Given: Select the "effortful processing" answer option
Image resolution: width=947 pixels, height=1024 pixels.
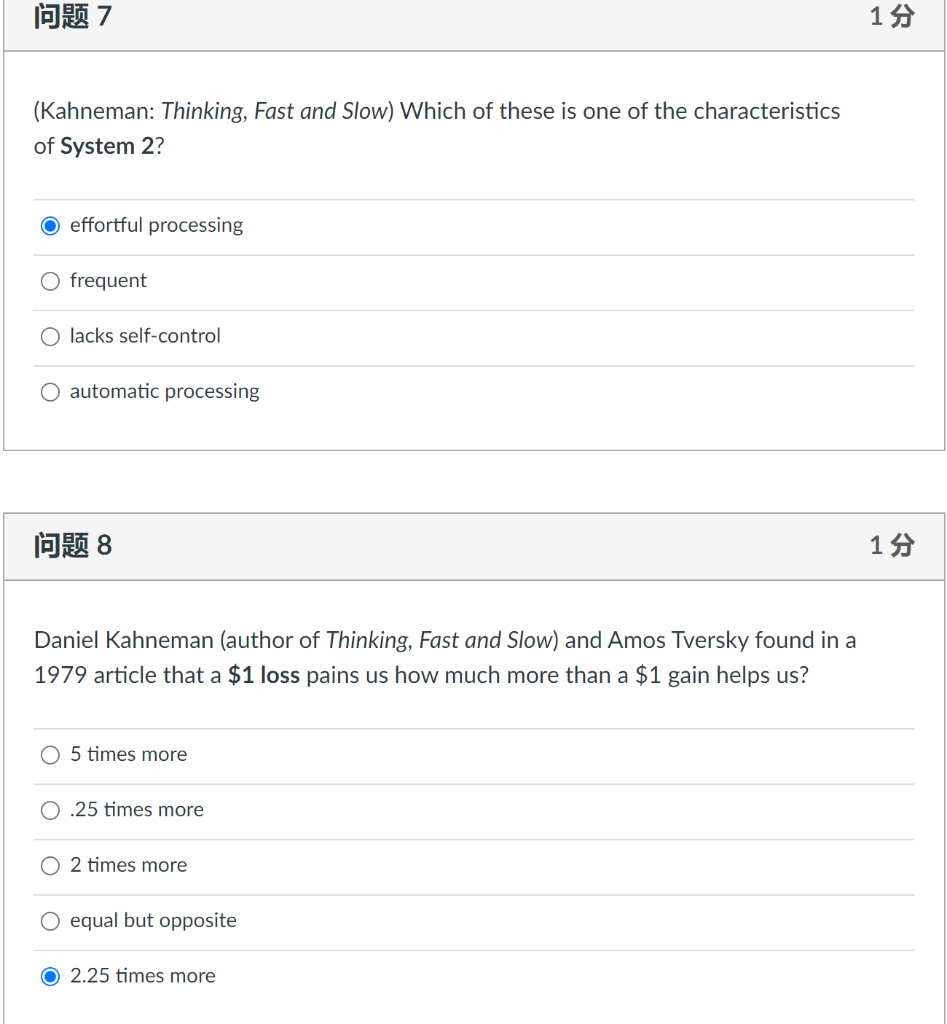Looking at the screenshot, I should (50, 225).
